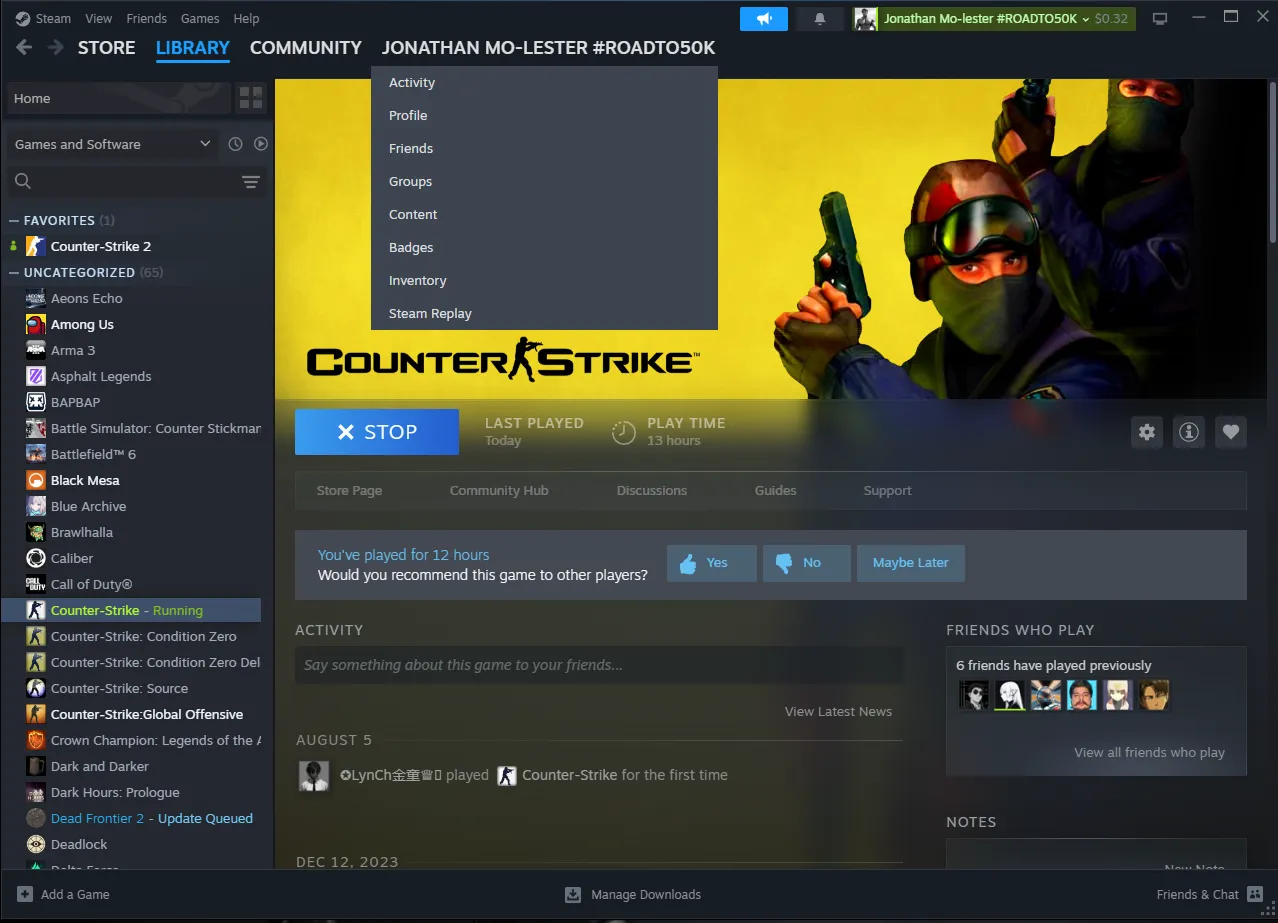The height and width of the screenshot is (923, 1278).
Task: Choose Maybe Later for recommendation
Action: (910, 563)
